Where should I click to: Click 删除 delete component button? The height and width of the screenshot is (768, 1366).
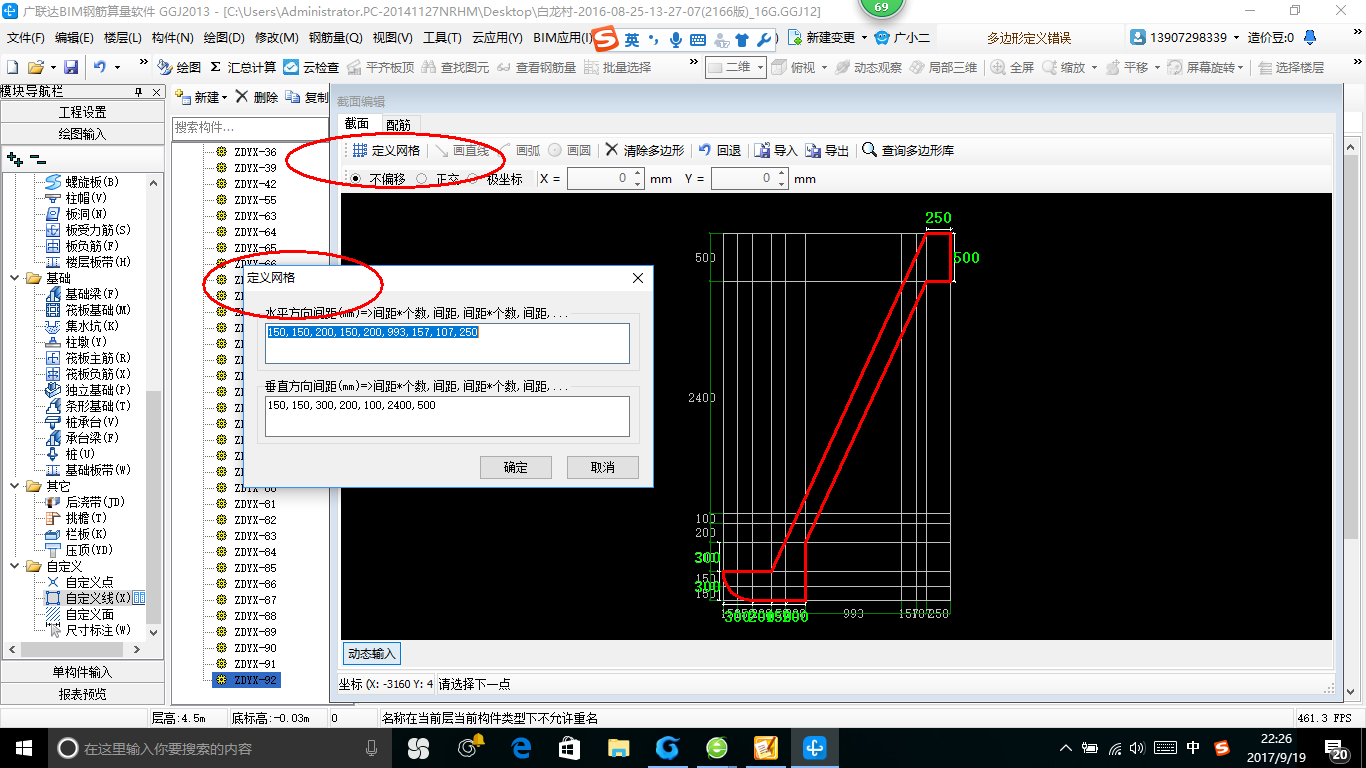pos(257,97)
